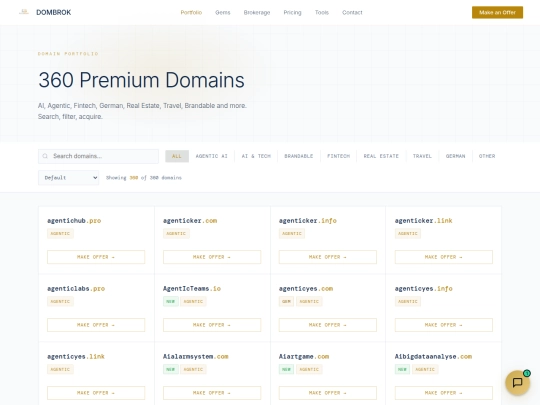Click the agenticker.com domain name
This screenshot has height=405, width=540.
(190, 221)
